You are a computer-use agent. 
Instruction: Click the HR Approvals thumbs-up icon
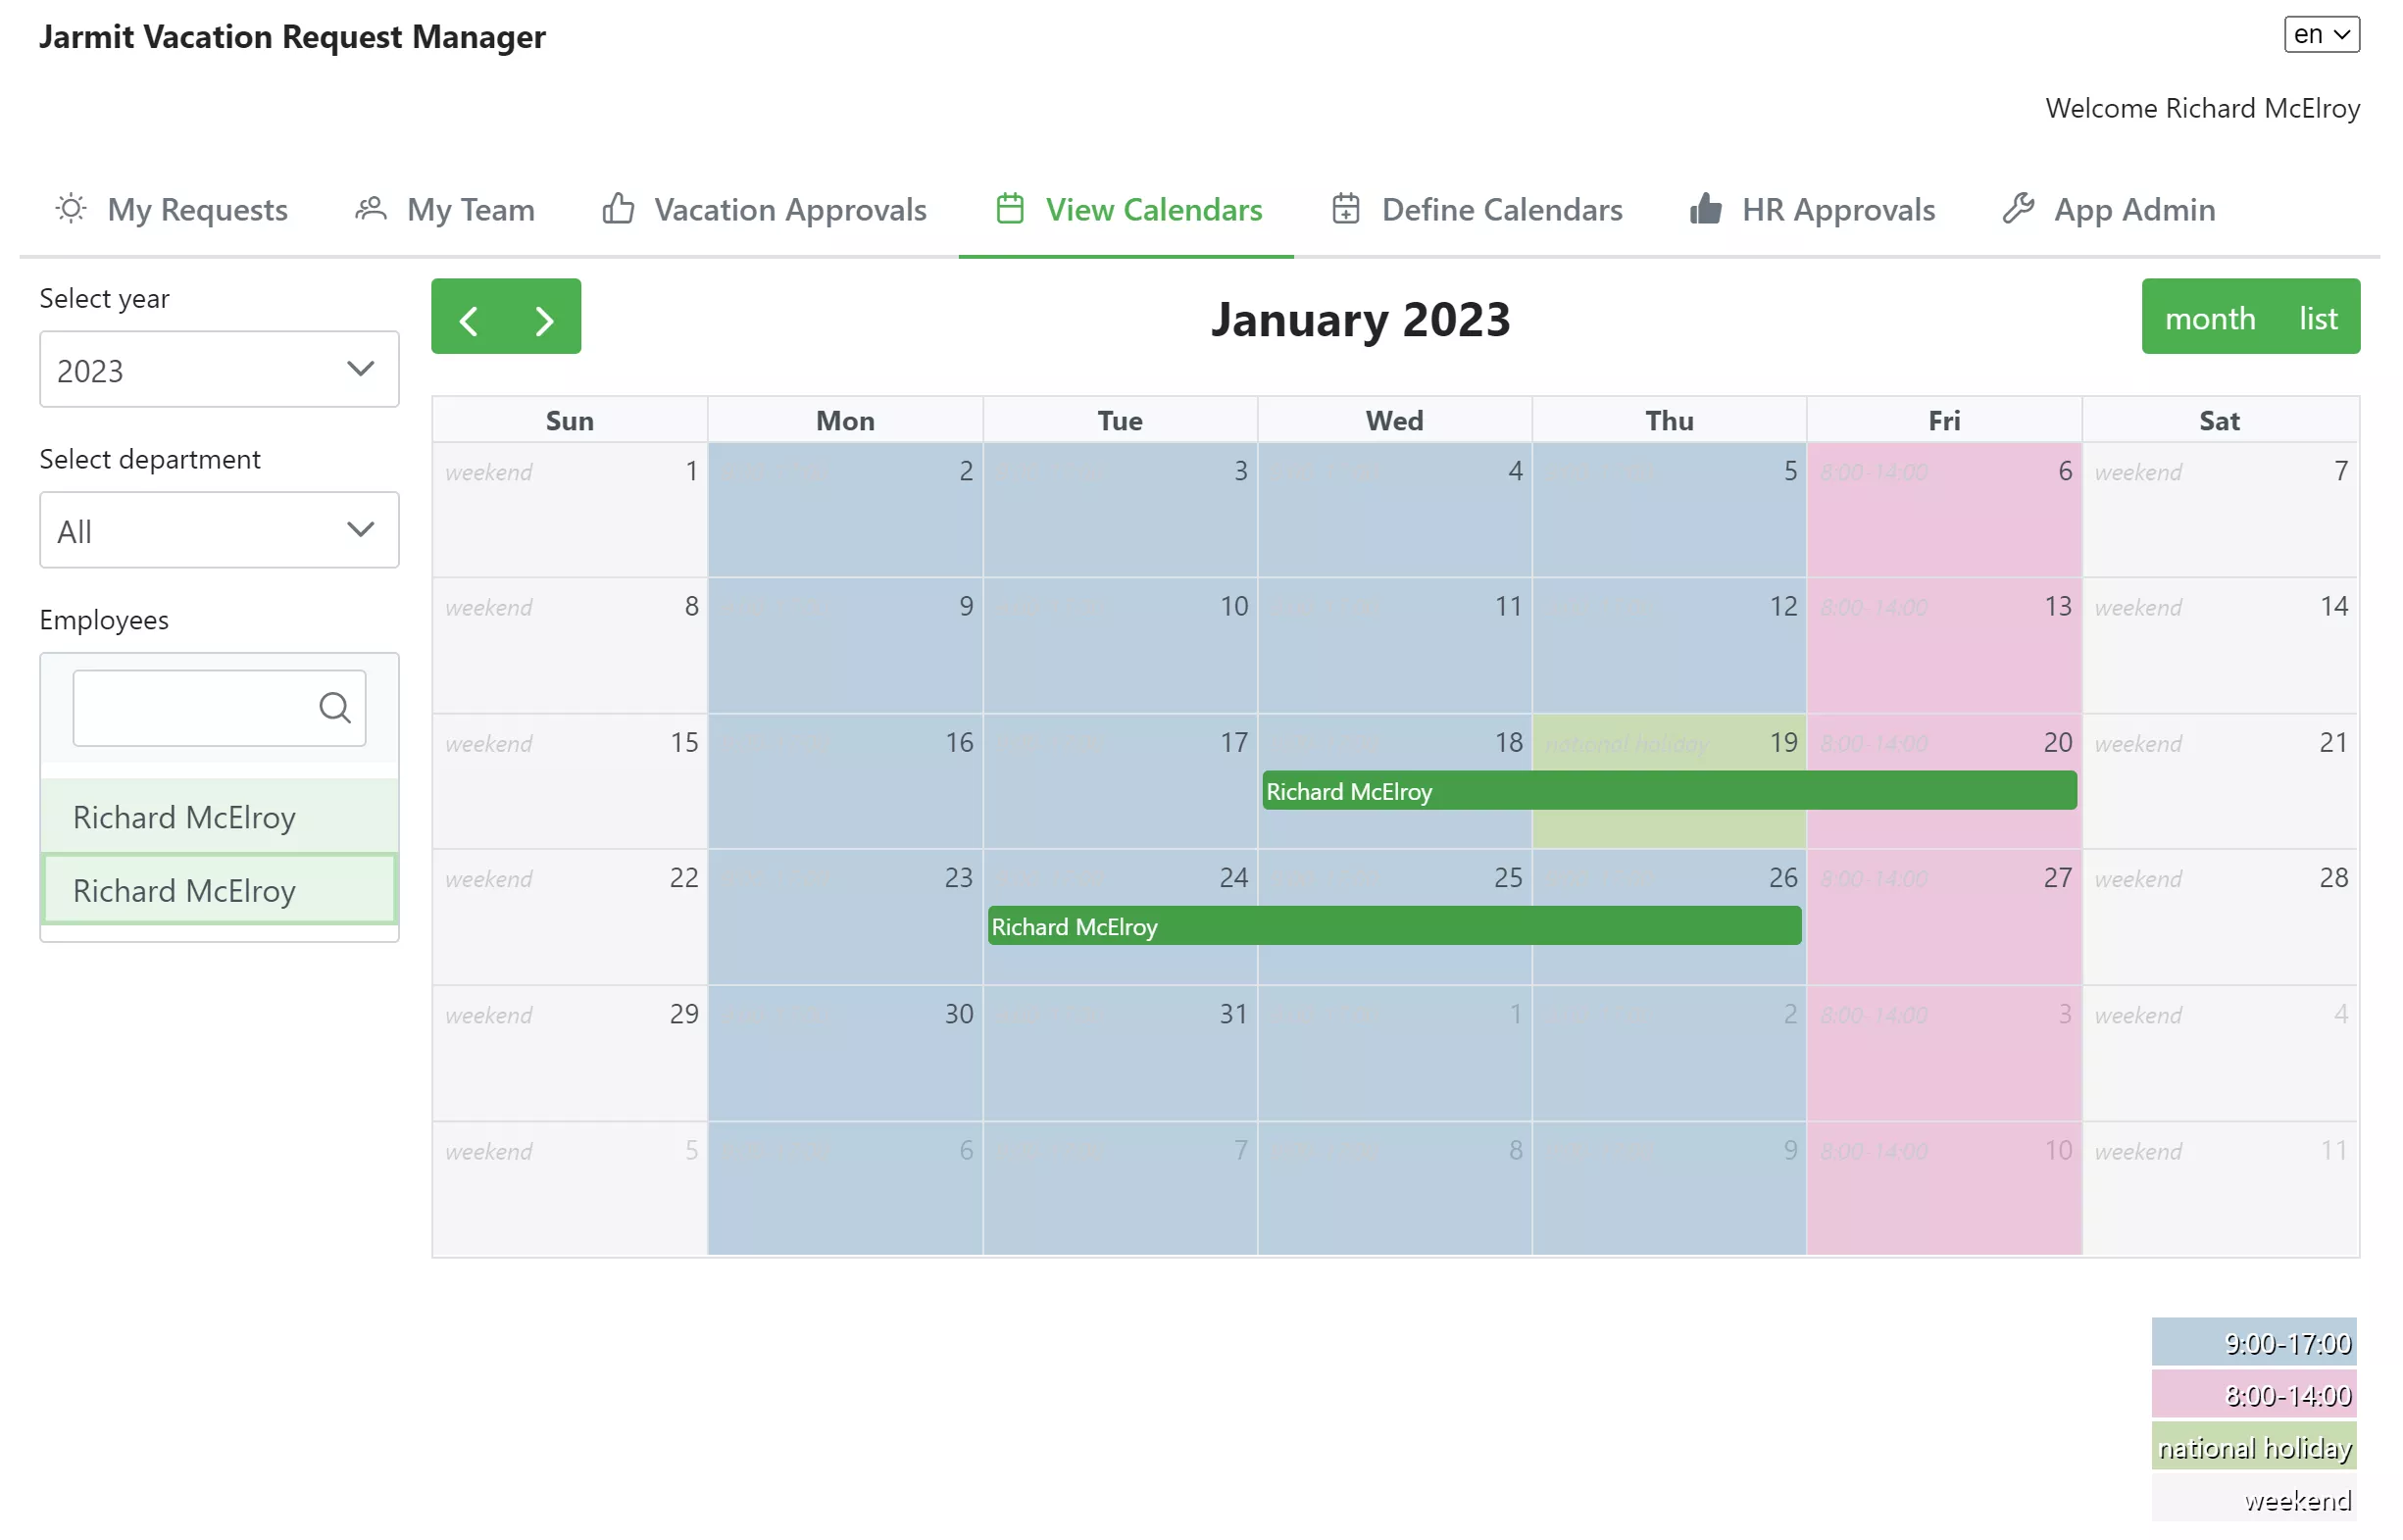point(1706,209)
